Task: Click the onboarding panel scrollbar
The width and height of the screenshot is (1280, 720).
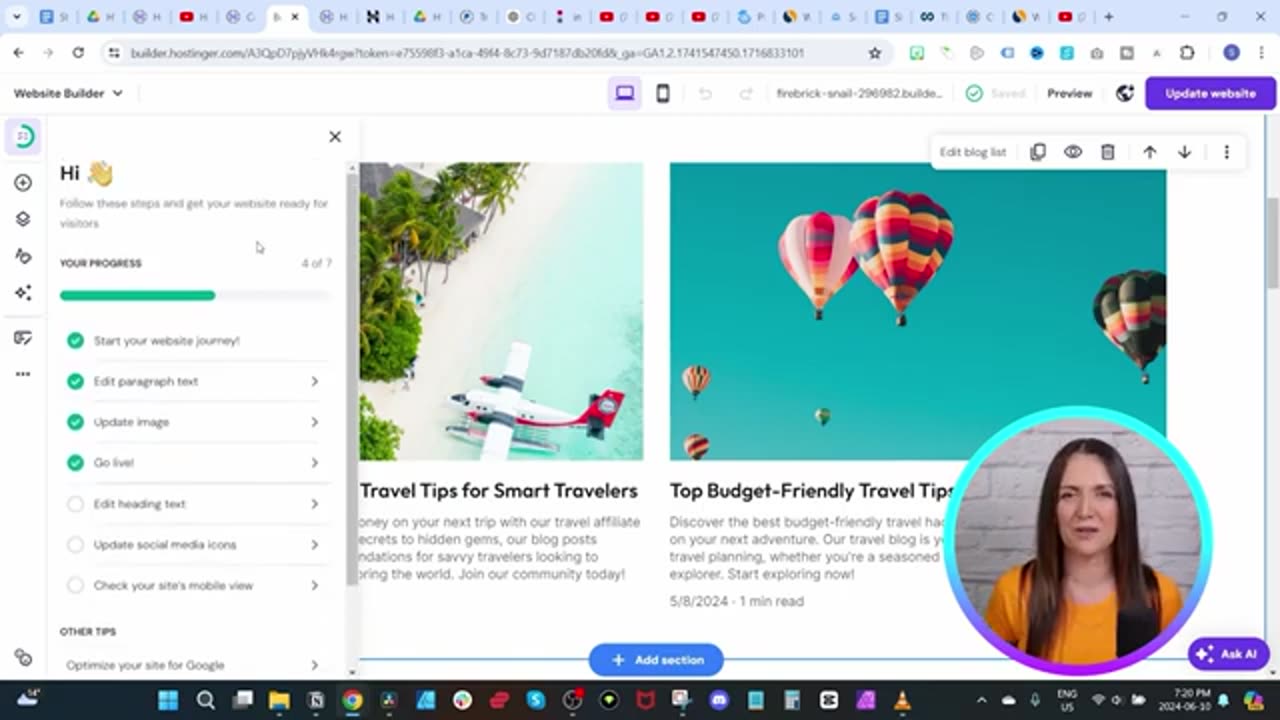Action: (x=352, y=380)
